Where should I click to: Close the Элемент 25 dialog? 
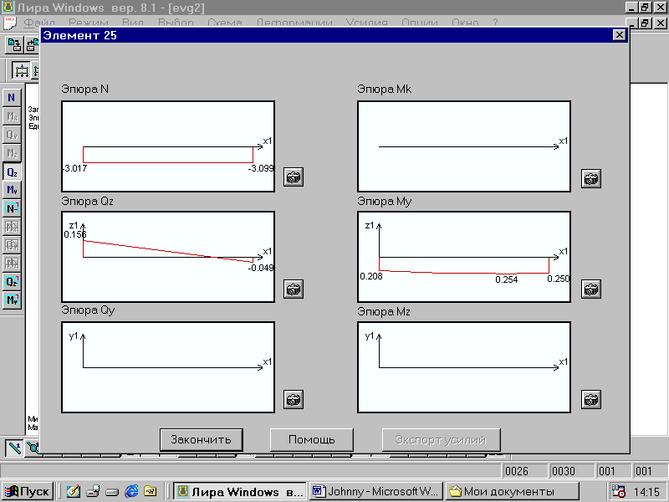click(619, 35)
